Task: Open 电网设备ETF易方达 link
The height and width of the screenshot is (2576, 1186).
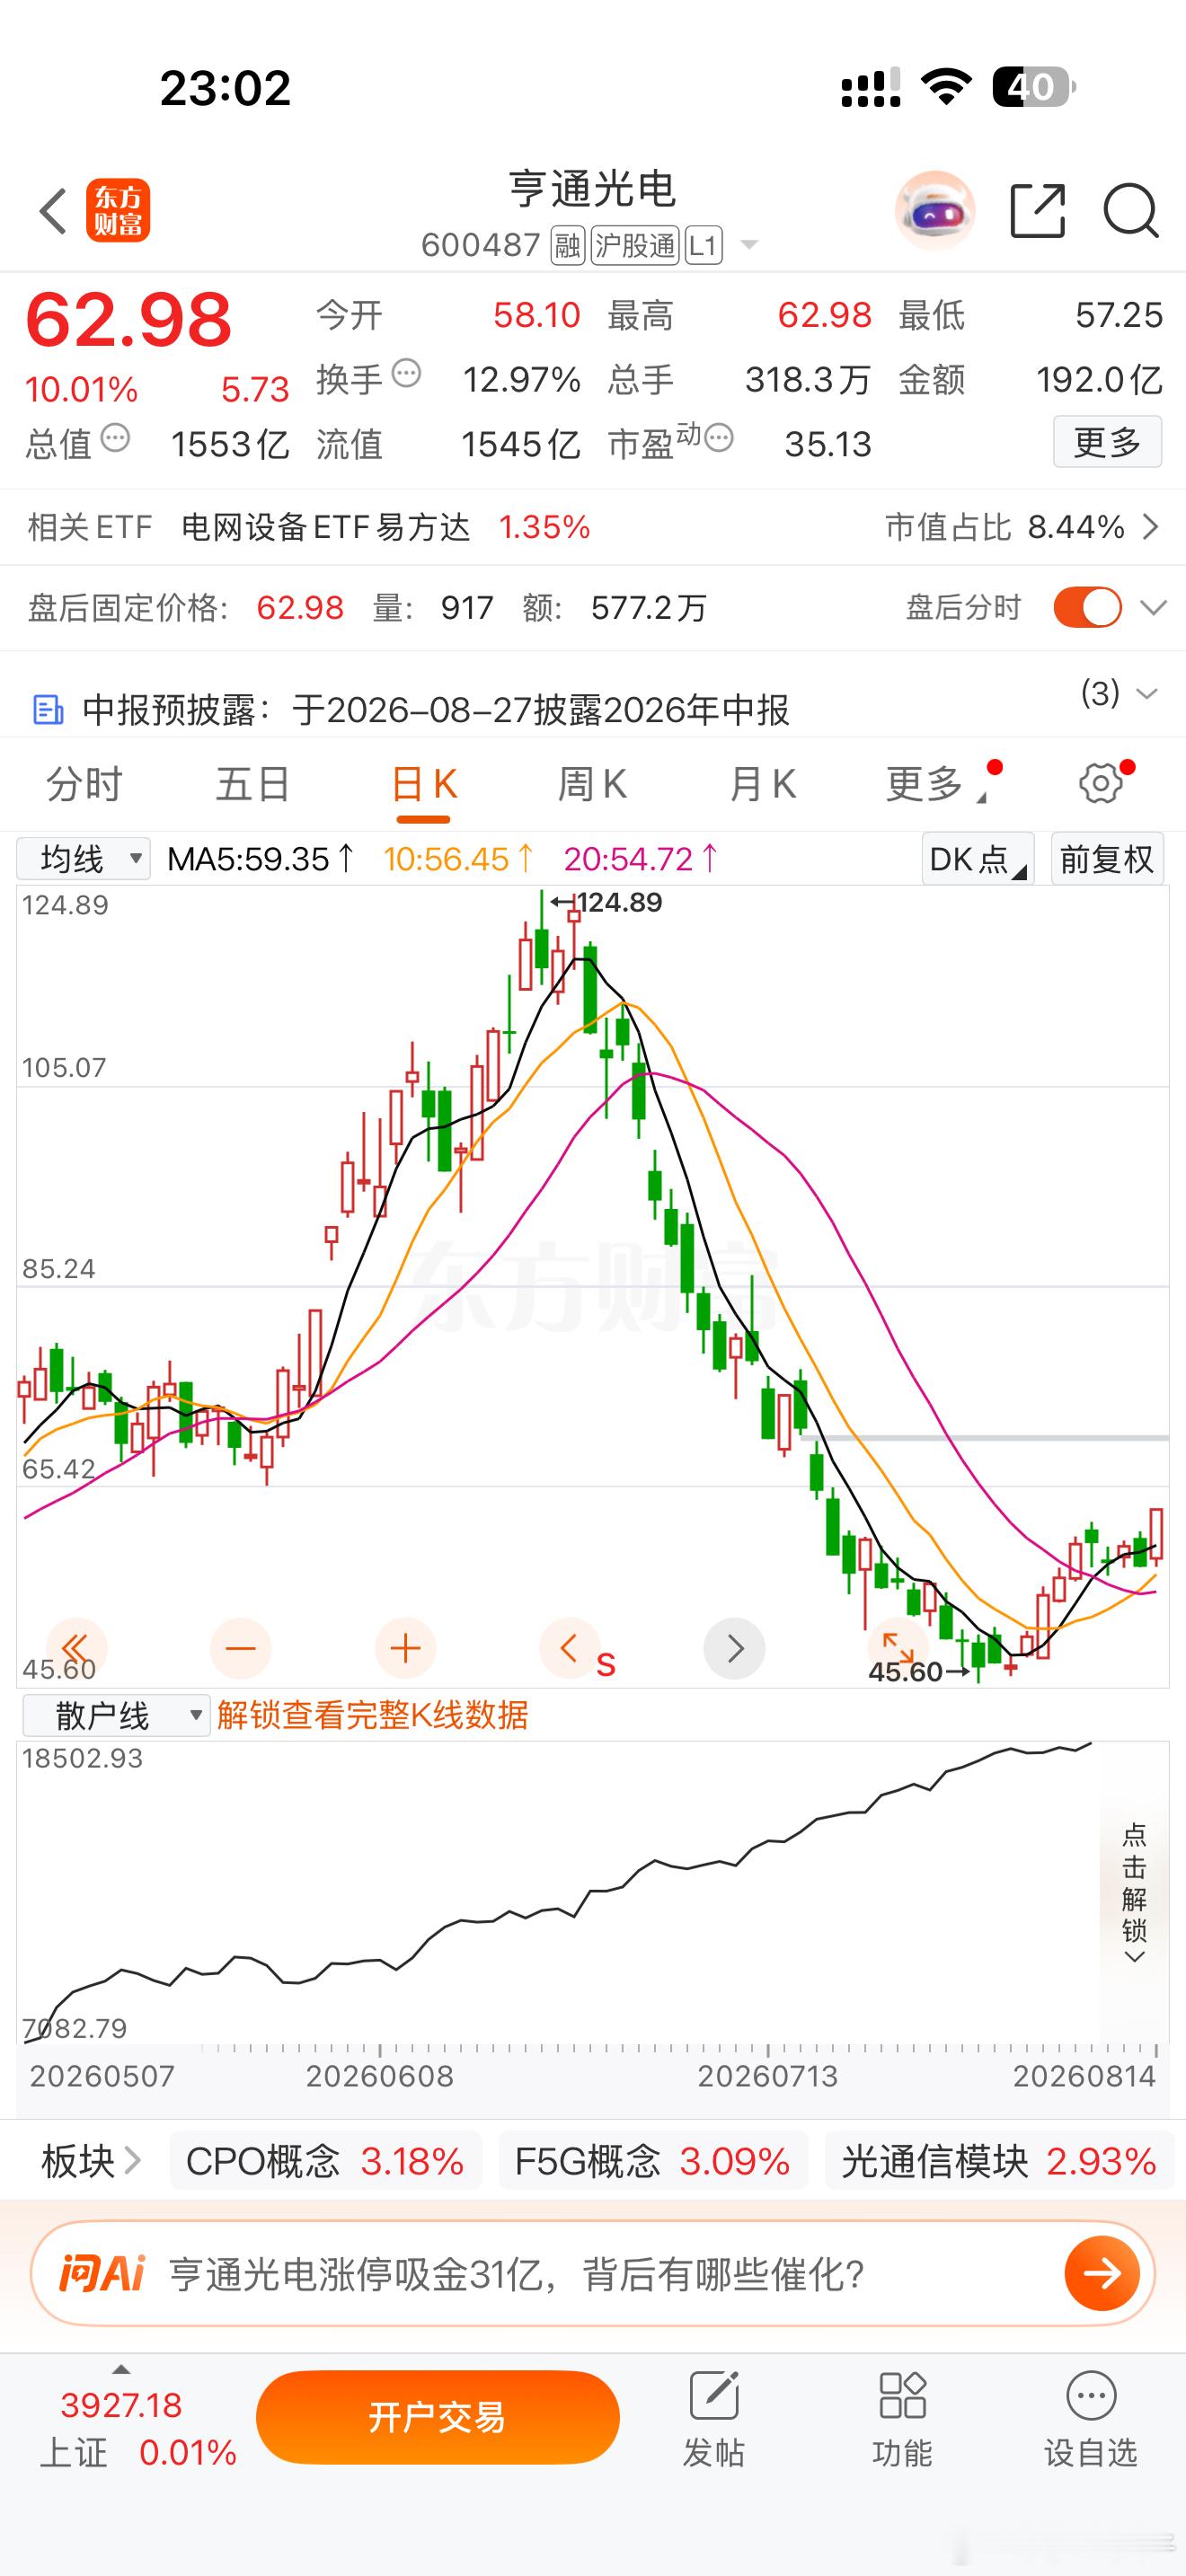Action: [325, 527]
